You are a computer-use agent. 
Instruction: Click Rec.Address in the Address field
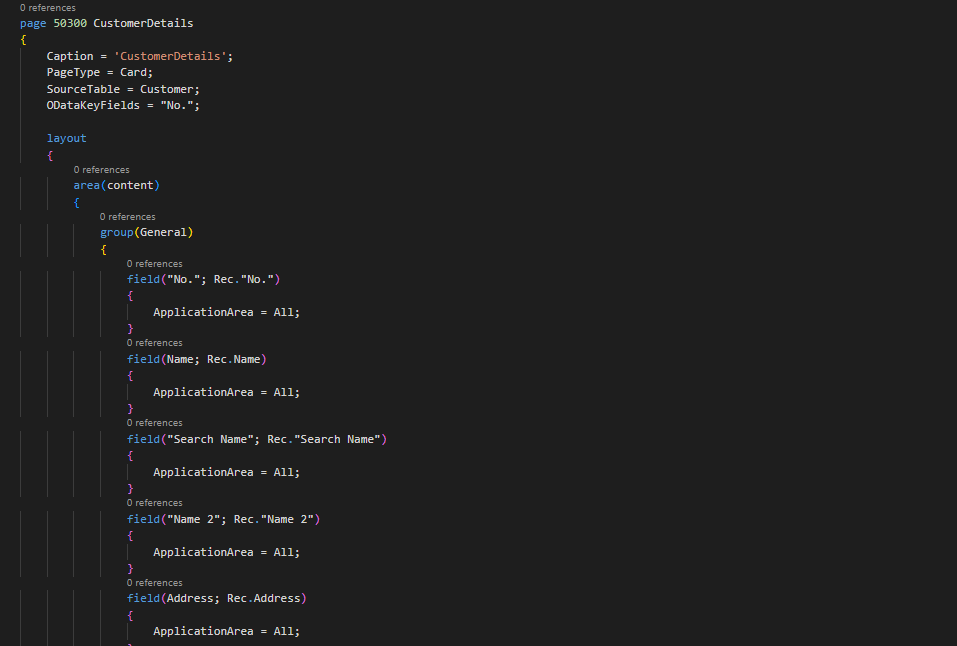(264, 598)
